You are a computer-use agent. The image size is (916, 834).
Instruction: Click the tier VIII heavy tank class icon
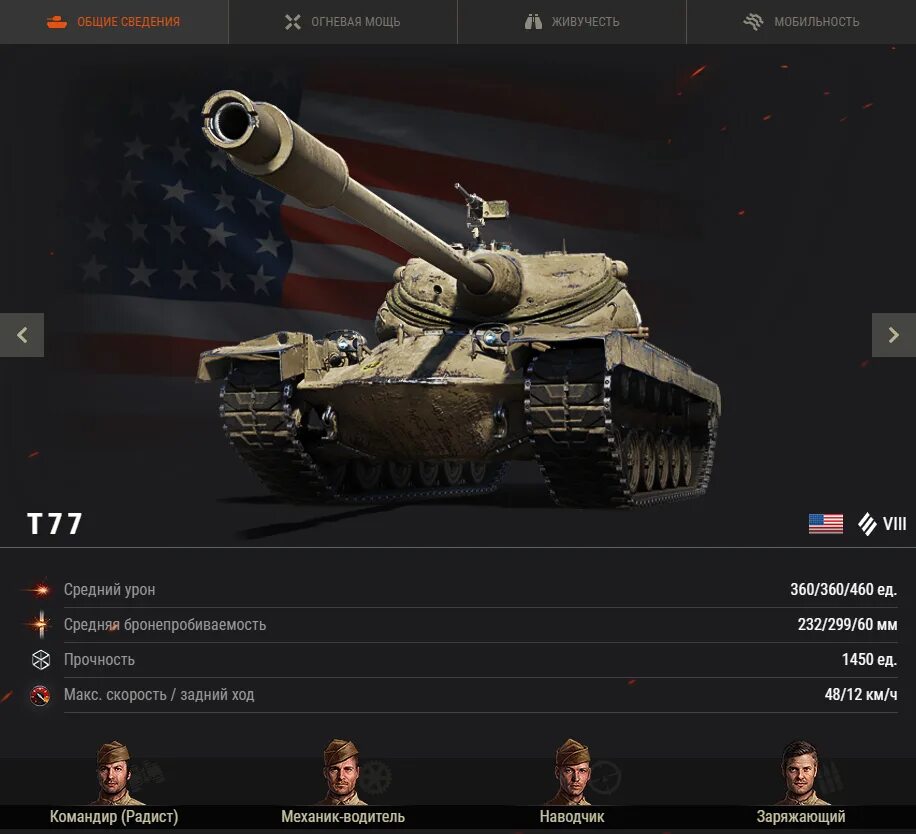click(x=868, y=523)
